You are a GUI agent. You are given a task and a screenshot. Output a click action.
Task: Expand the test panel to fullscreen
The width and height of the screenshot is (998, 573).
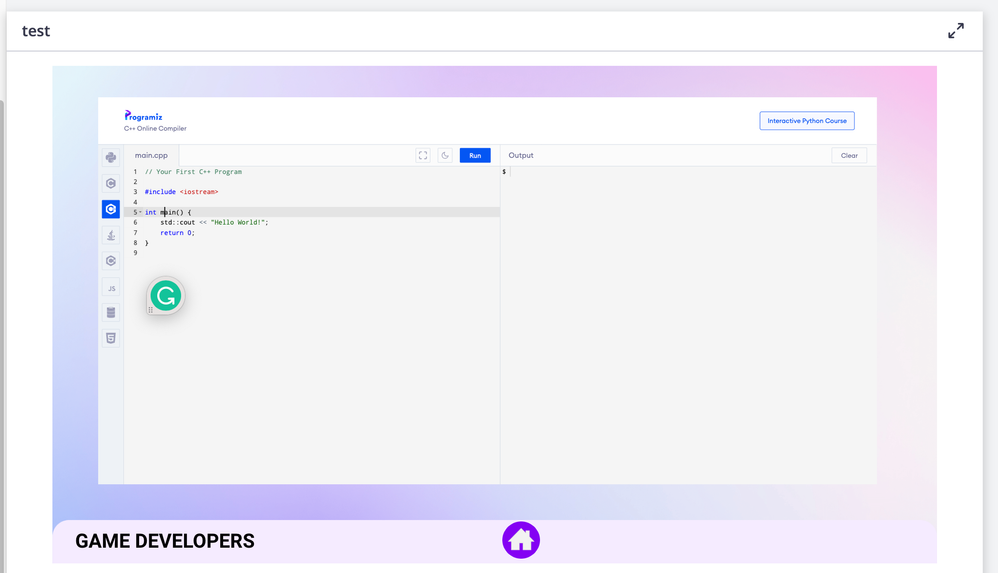(x=955, y=31)
